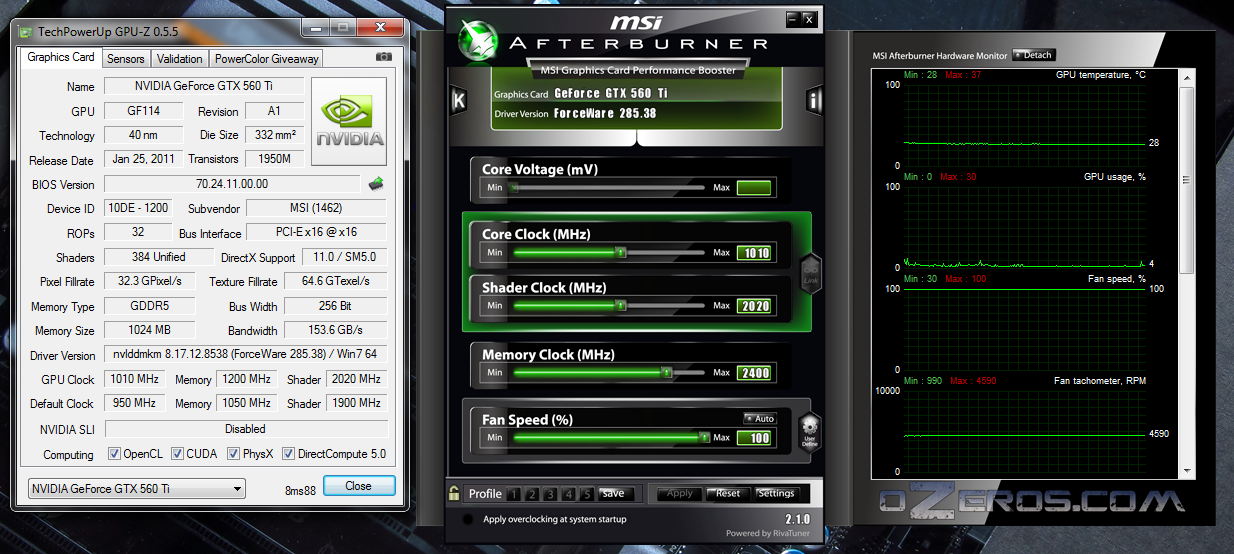Click the NVIDIA logo in GPU-Z
Viewport: 1234px width, 554px height.
click(350, 121)
